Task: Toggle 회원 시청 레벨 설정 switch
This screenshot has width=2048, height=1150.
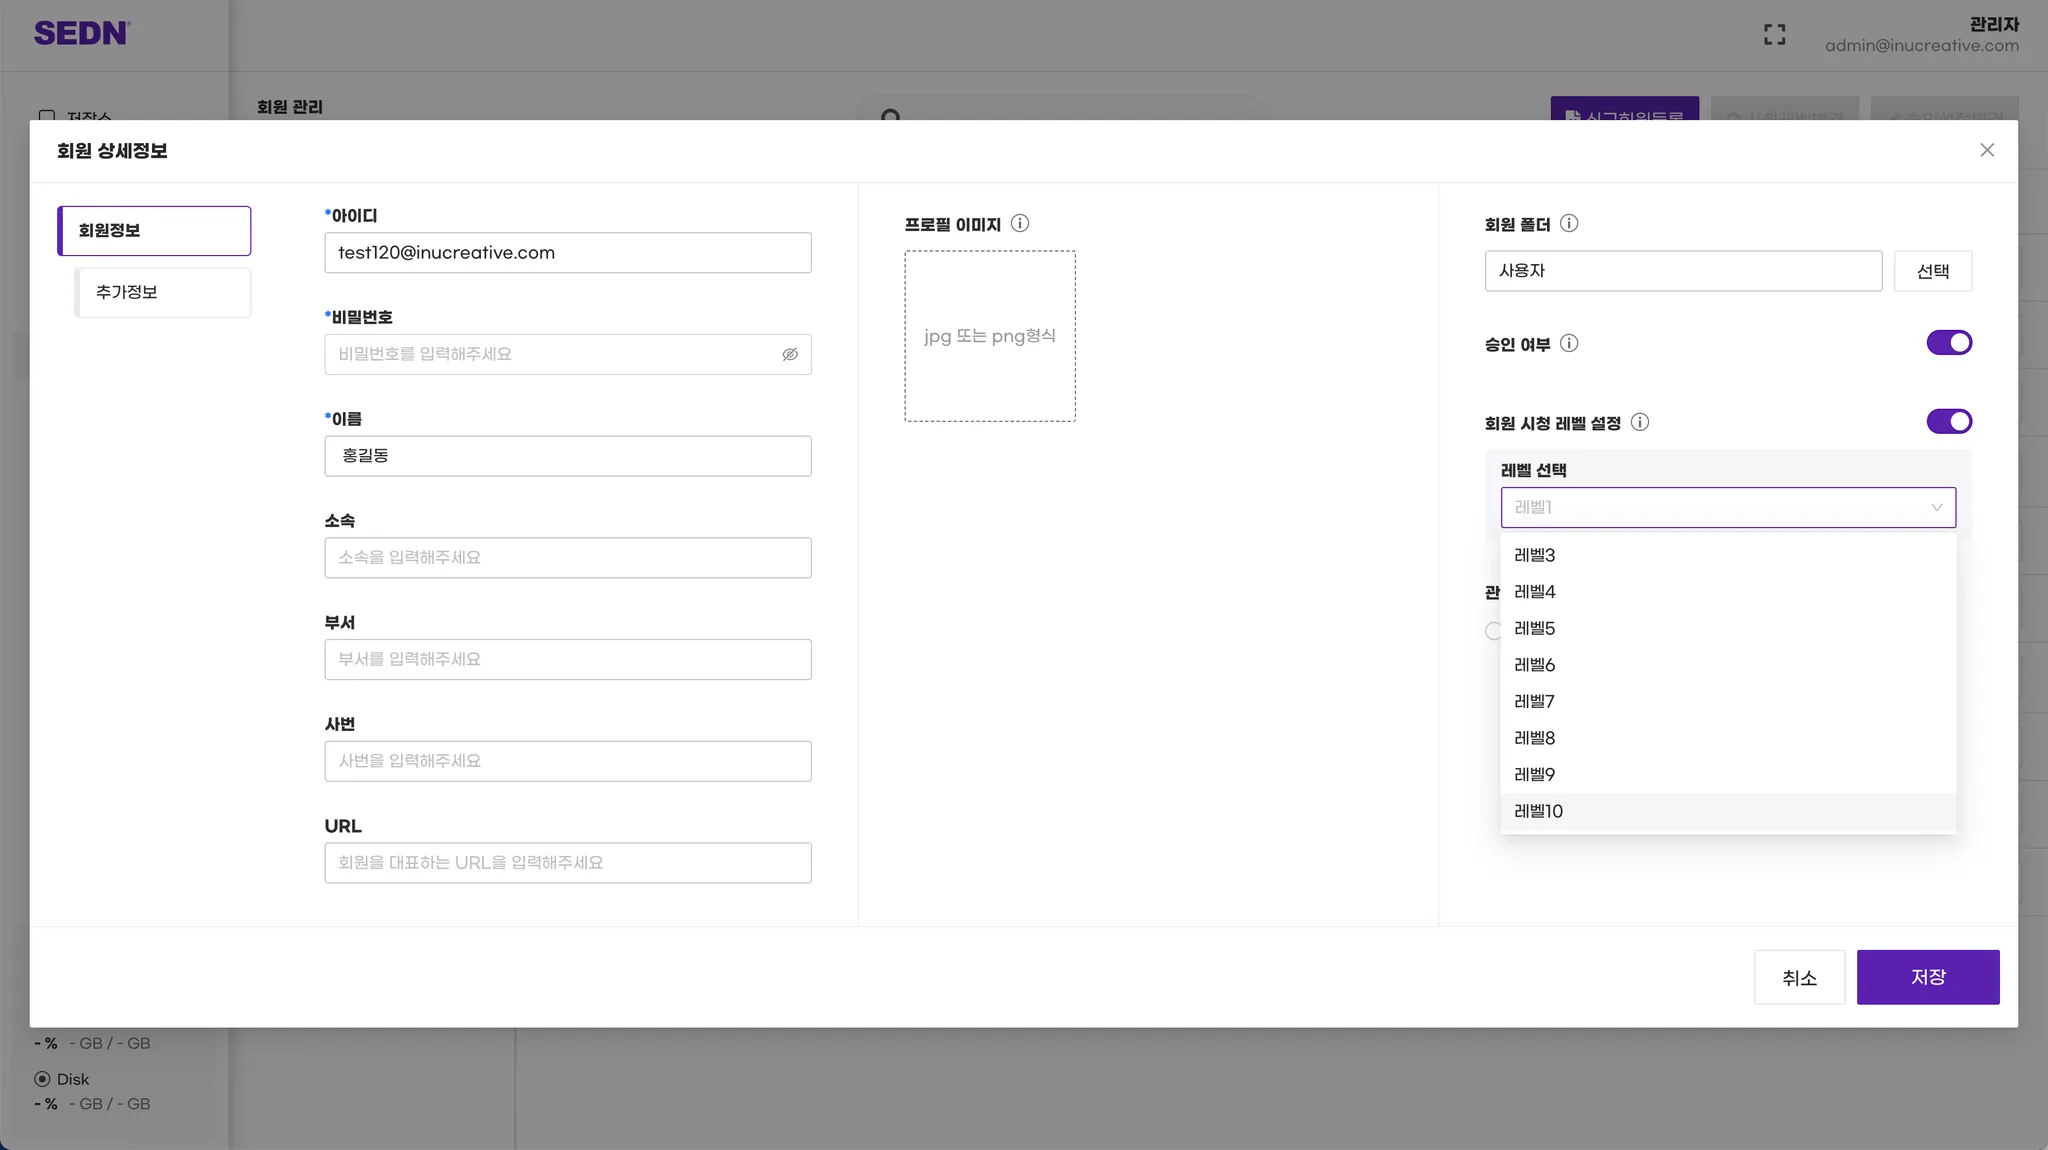Action: pos(1948,422)
